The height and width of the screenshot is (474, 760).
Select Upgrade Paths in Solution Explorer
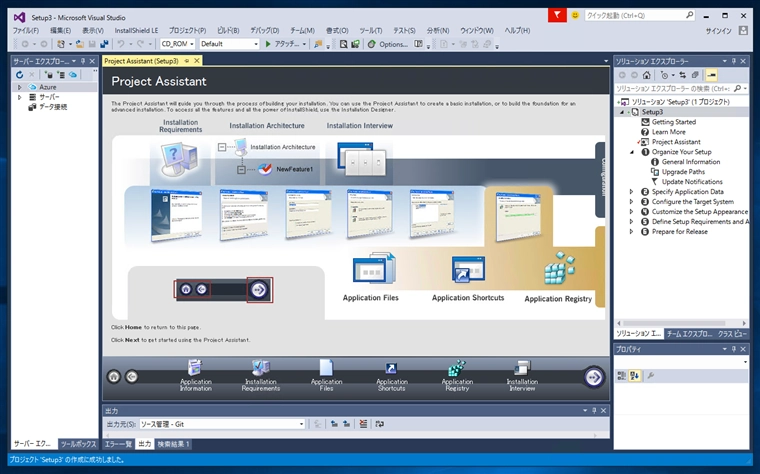tap(683, 172)
